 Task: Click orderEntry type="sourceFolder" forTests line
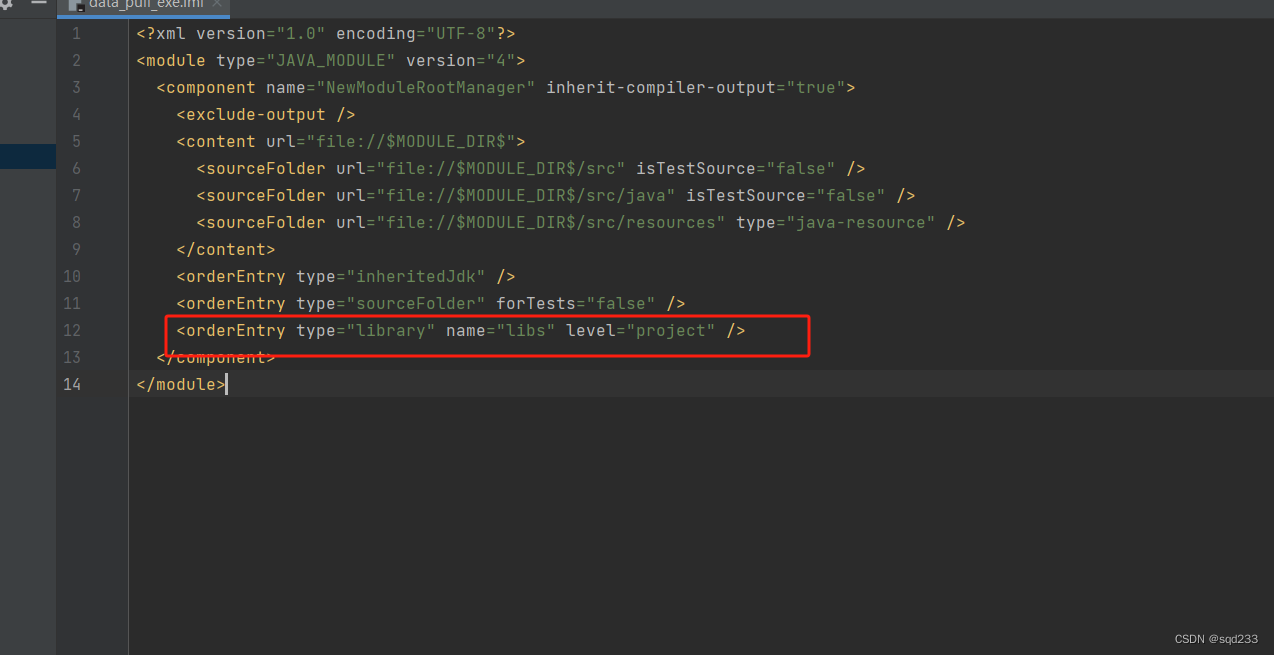(x=430, y=303)
